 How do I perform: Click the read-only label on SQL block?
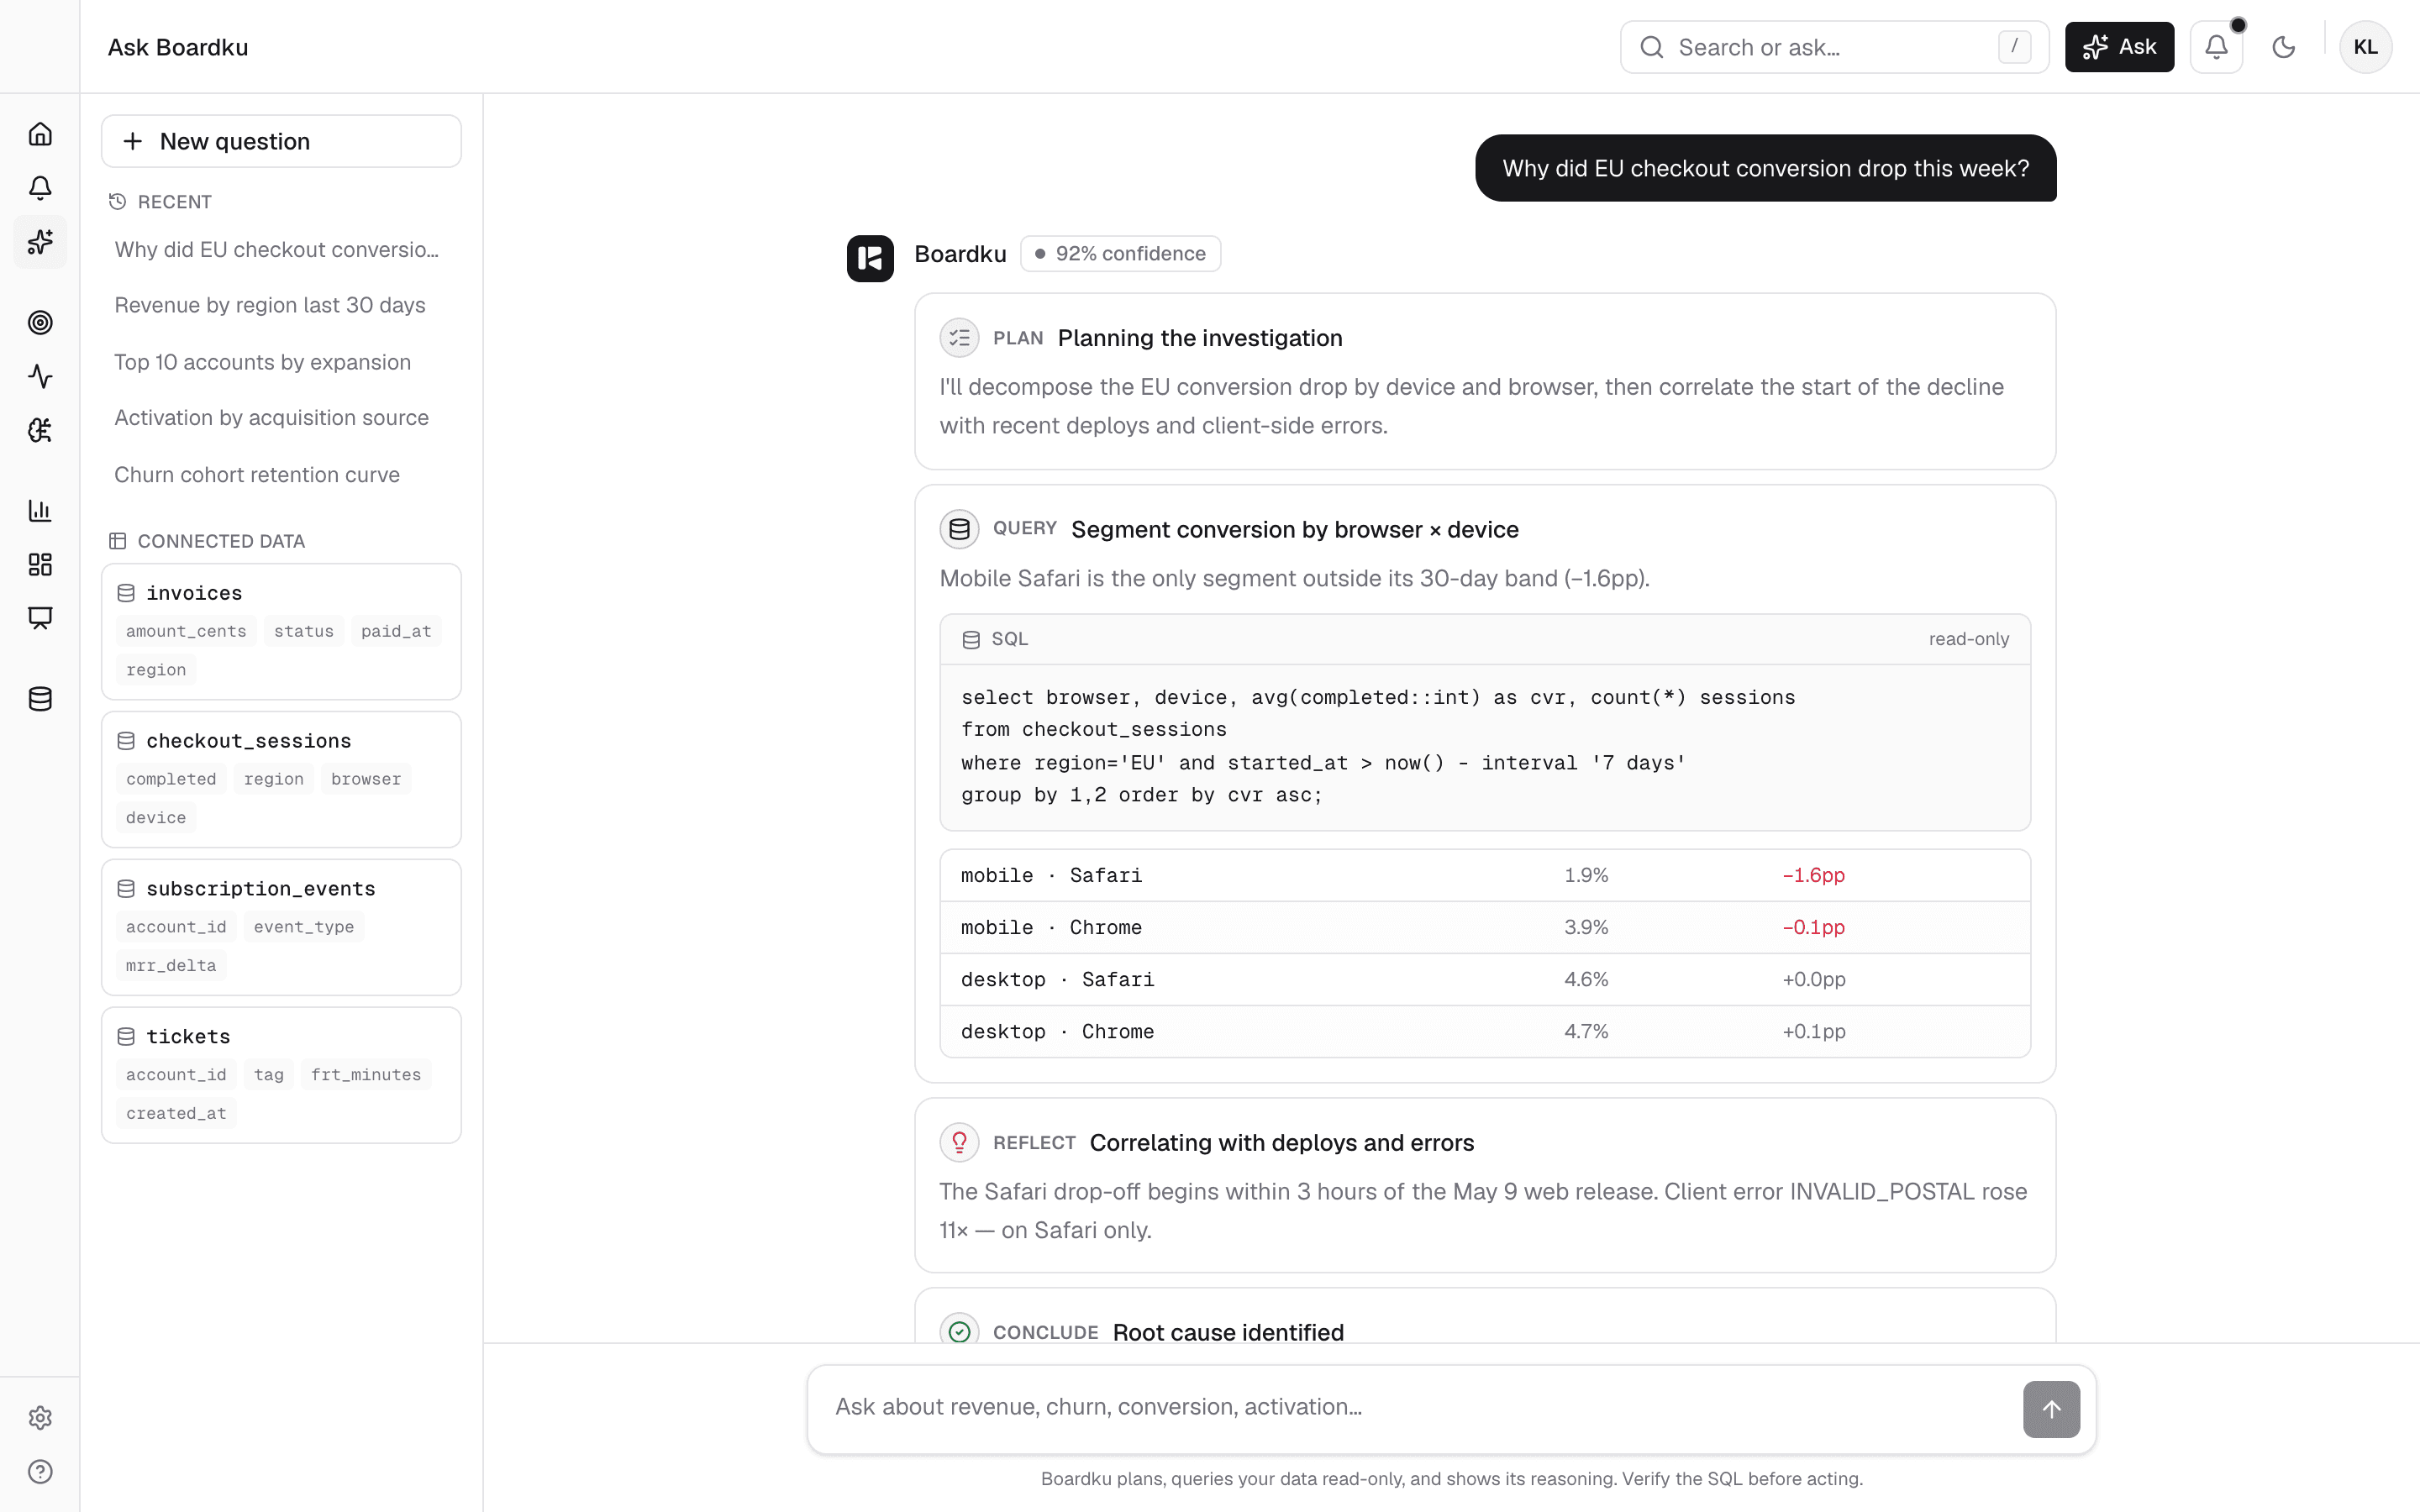(x=1968, y=640)
